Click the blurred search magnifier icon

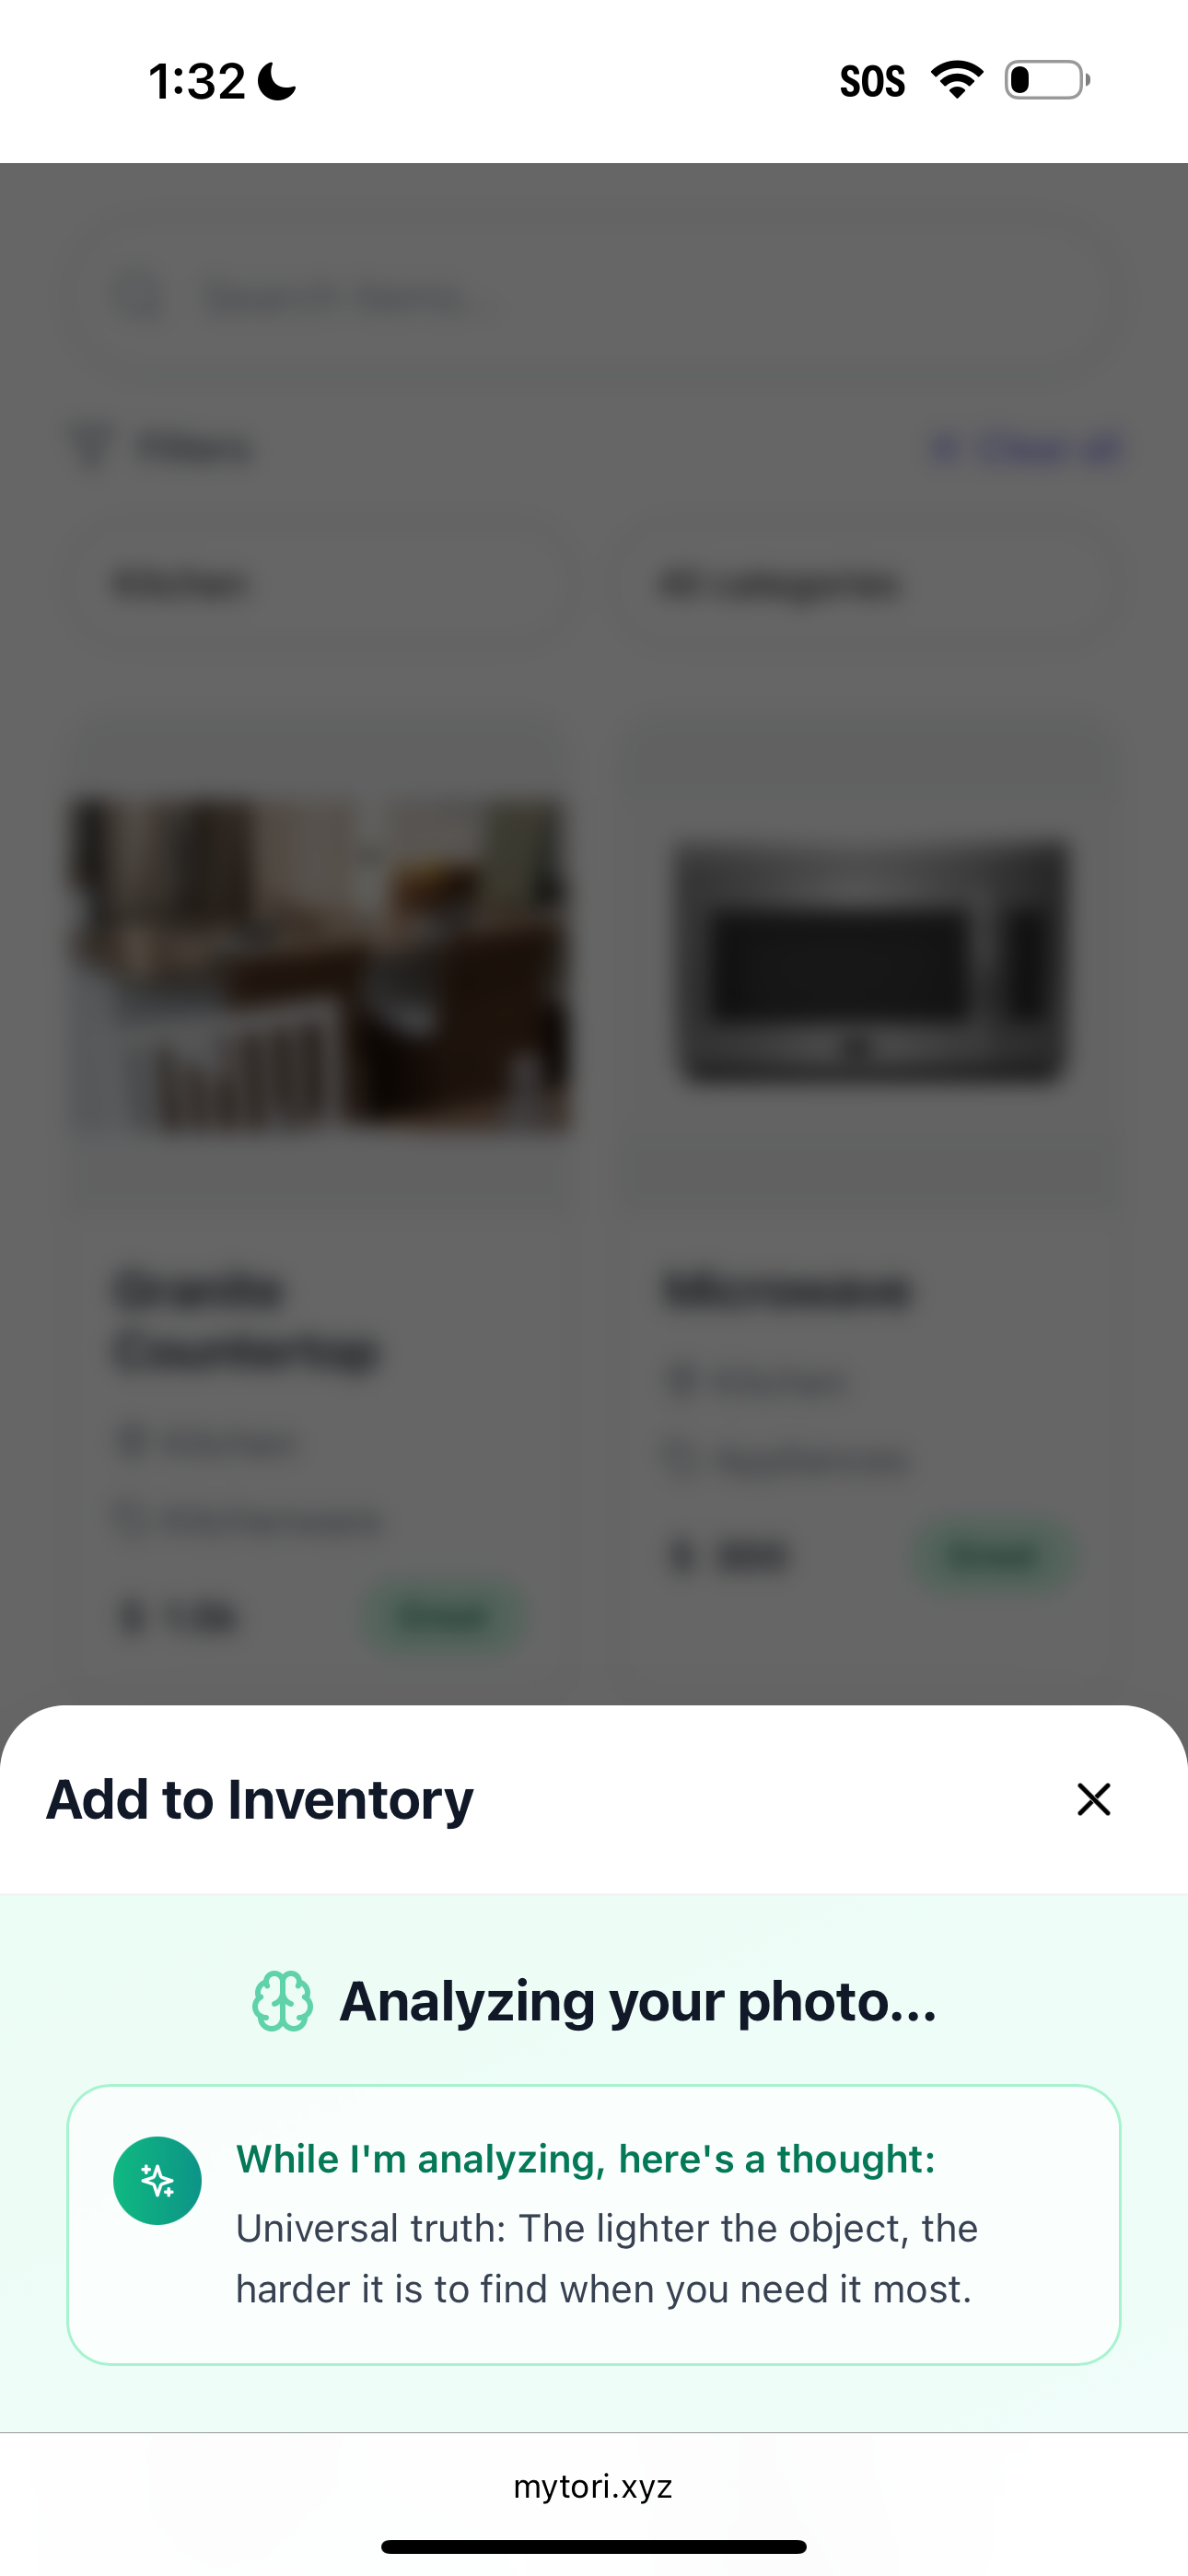click(x=139, y=298)
